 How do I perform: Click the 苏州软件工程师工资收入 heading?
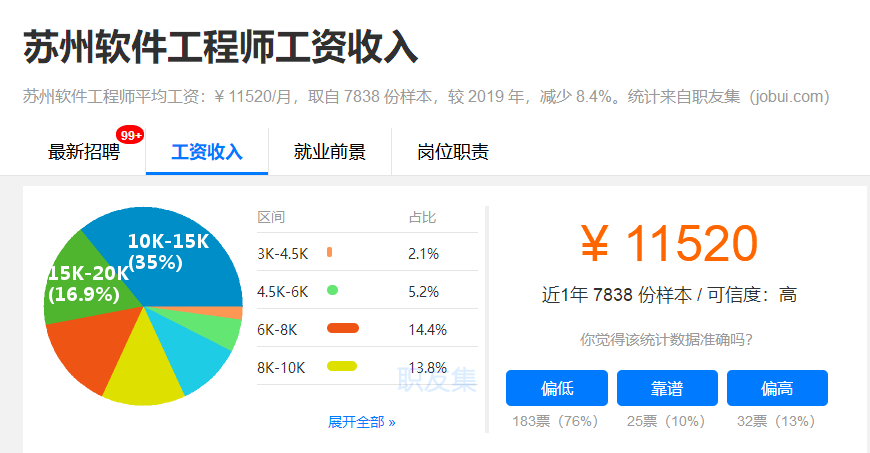(x=220, y=47)
